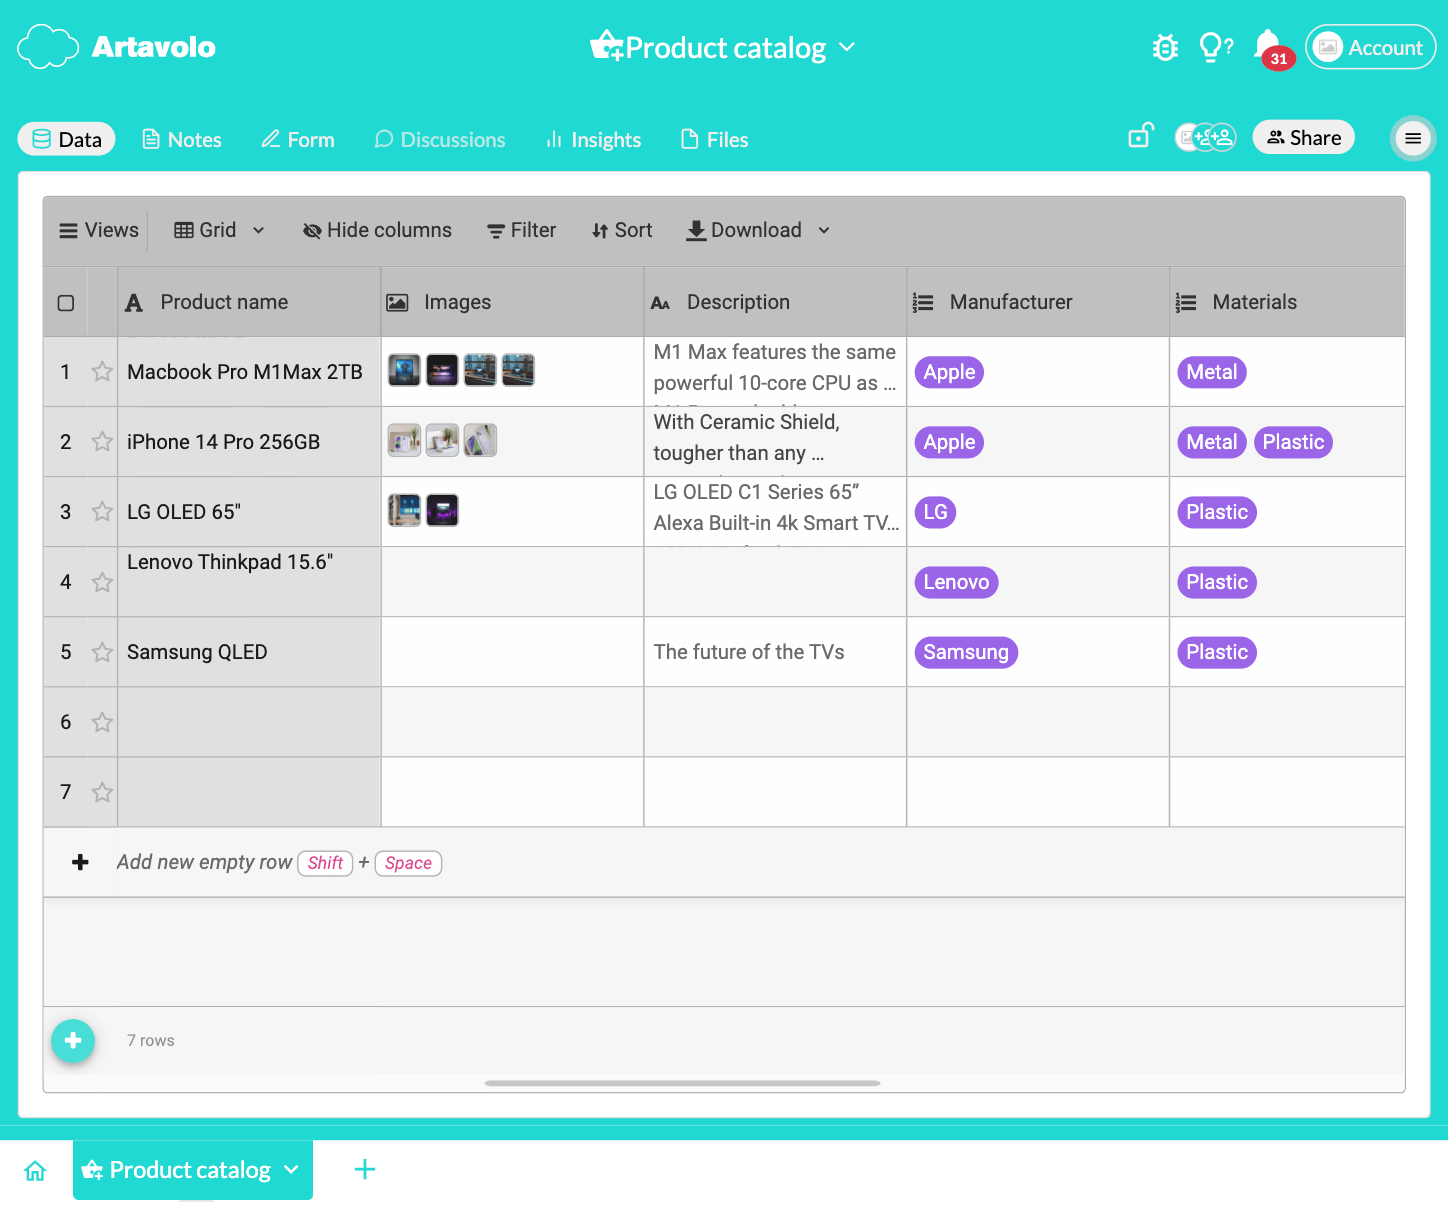Open the Form tab
The width and height of the screenshot is (1448, 1206).
click(298, 139)
